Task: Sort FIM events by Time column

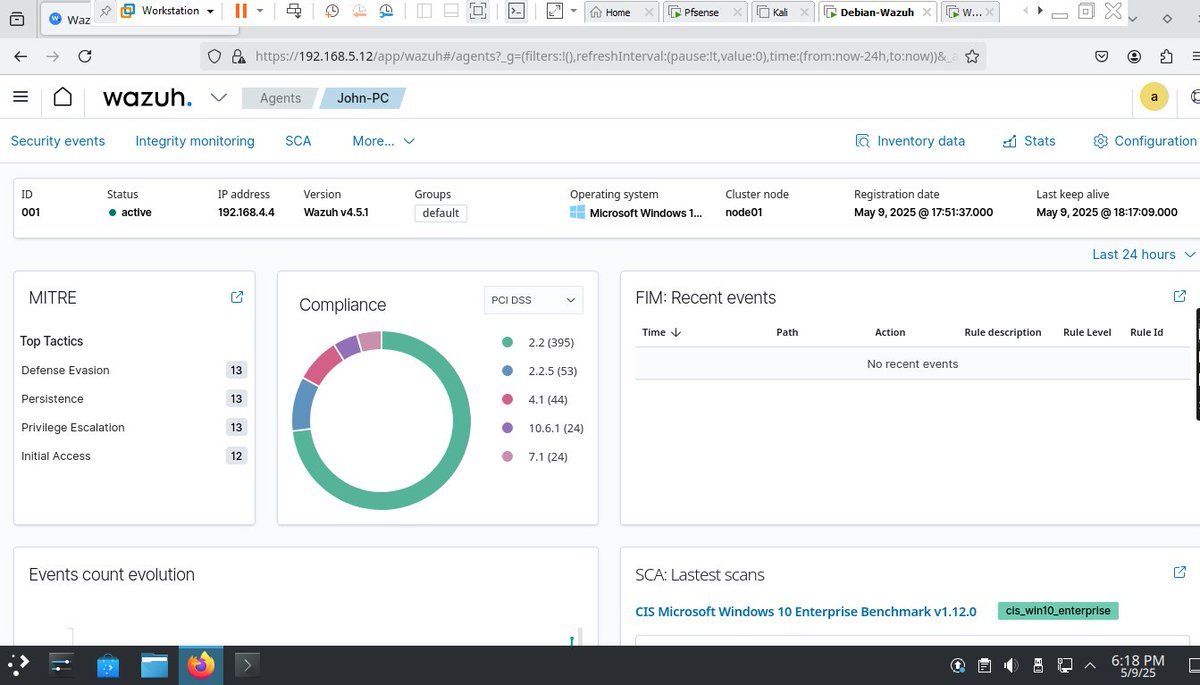Action: (x=661, y=332)
